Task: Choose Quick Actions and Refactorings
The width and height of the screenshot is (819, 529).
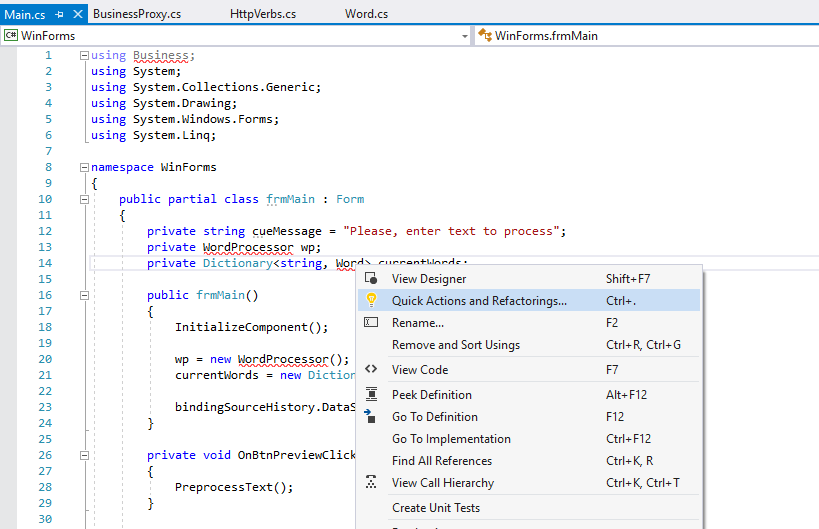Action: [x=529, y=300]
